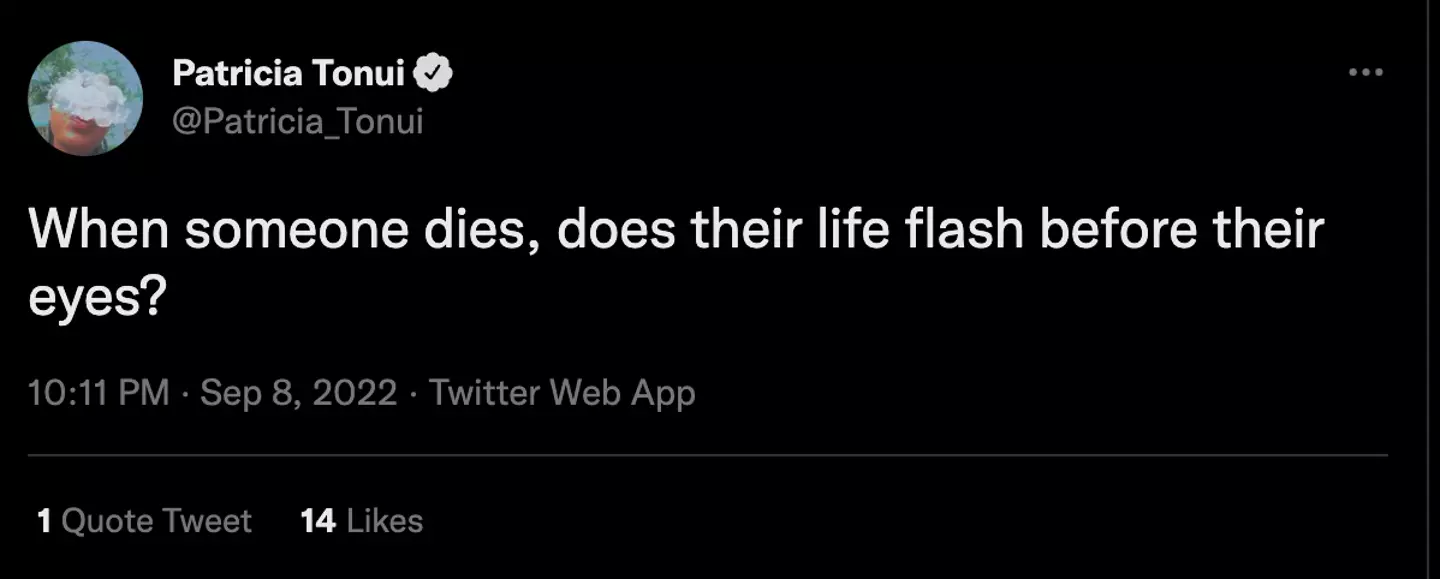1440x579 pixels.
Task: Open the three-dot more options menu
Action: (1365, 72)
